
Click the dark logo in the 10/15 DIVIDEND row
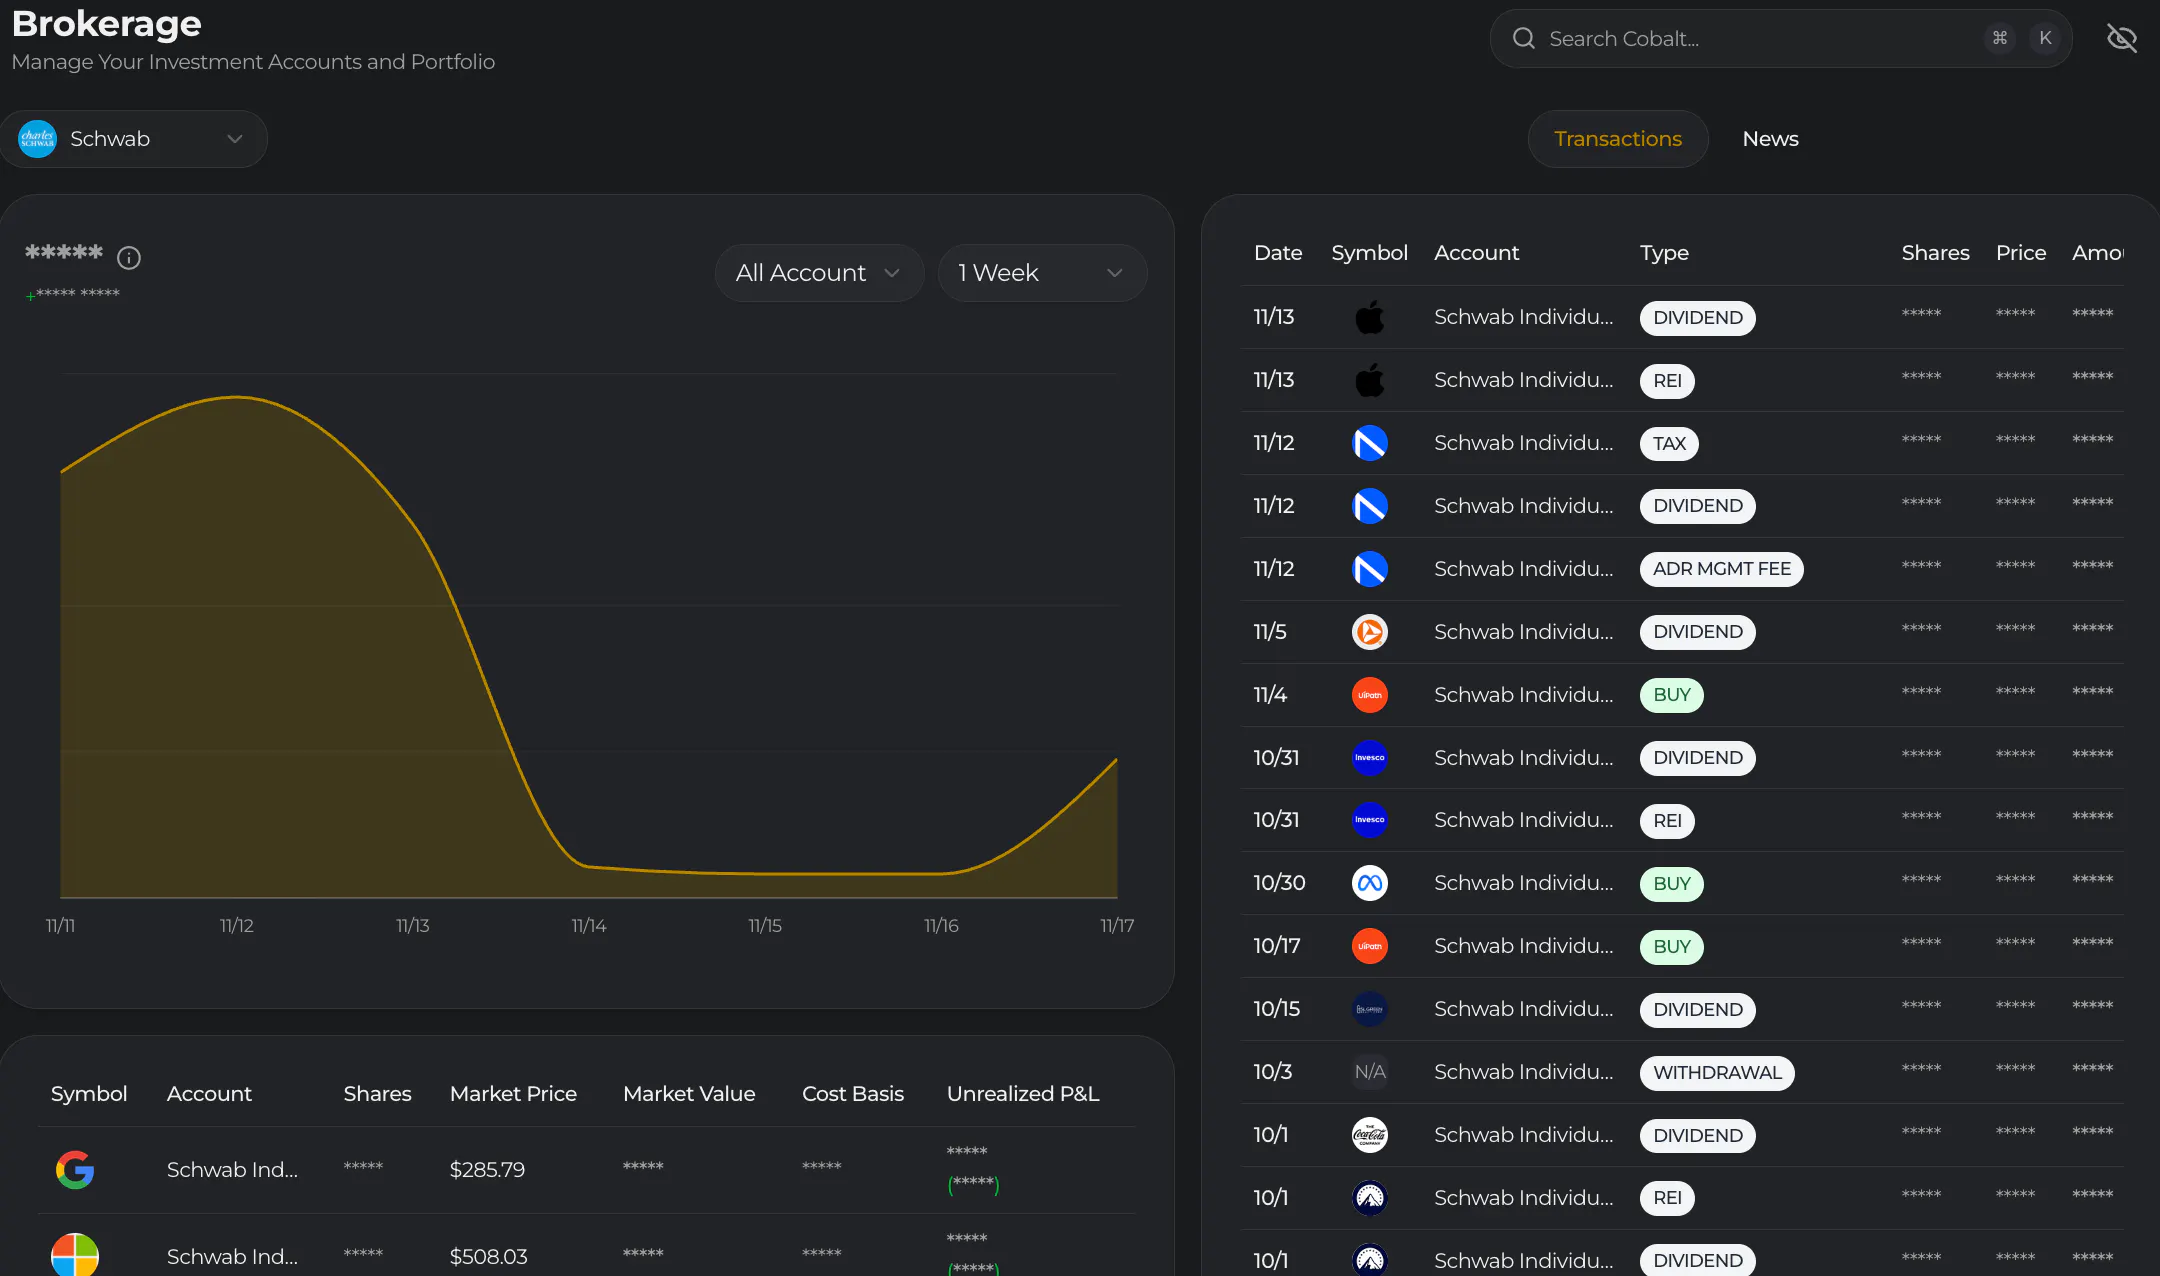click(x=1369, y=1009)
